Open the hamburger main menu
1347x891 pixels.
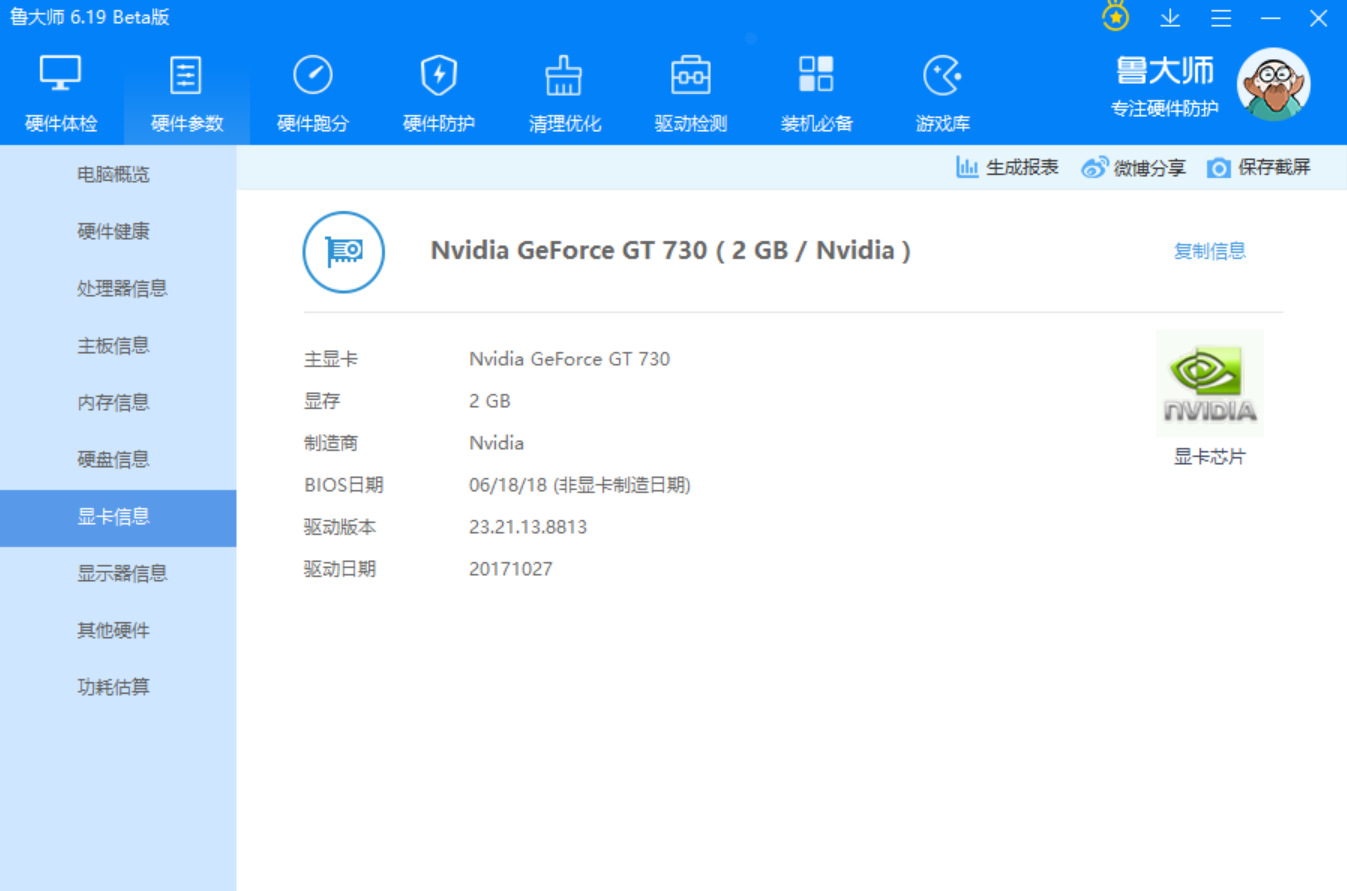point(1221,18)
